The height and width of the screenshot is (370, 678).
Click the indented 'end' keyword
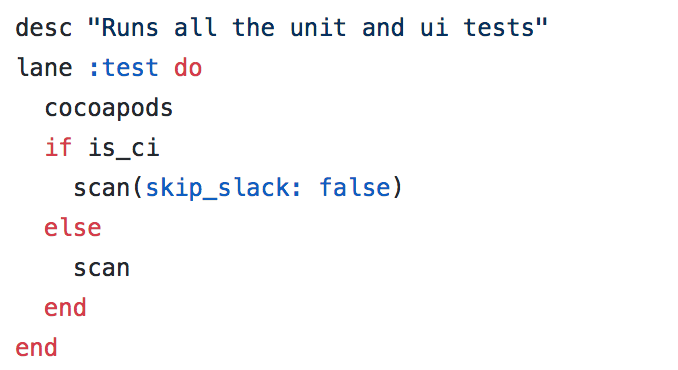pos(65,307)
